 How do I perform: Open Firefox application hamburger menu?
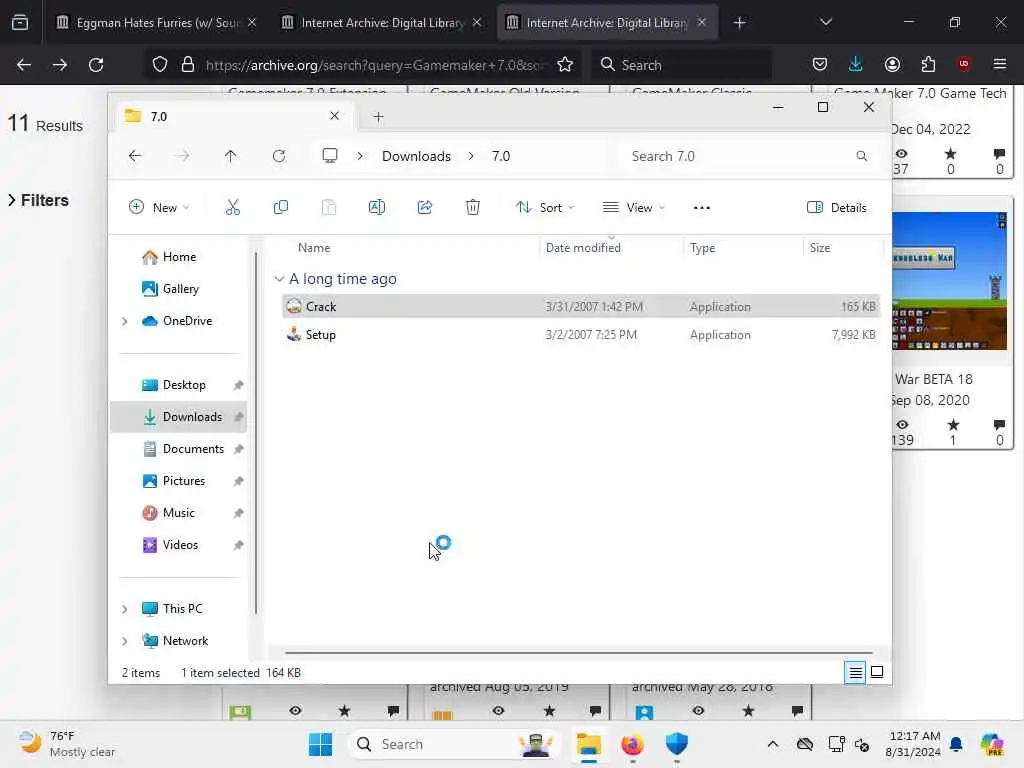pyautogui.click(x=1000, y=64)
